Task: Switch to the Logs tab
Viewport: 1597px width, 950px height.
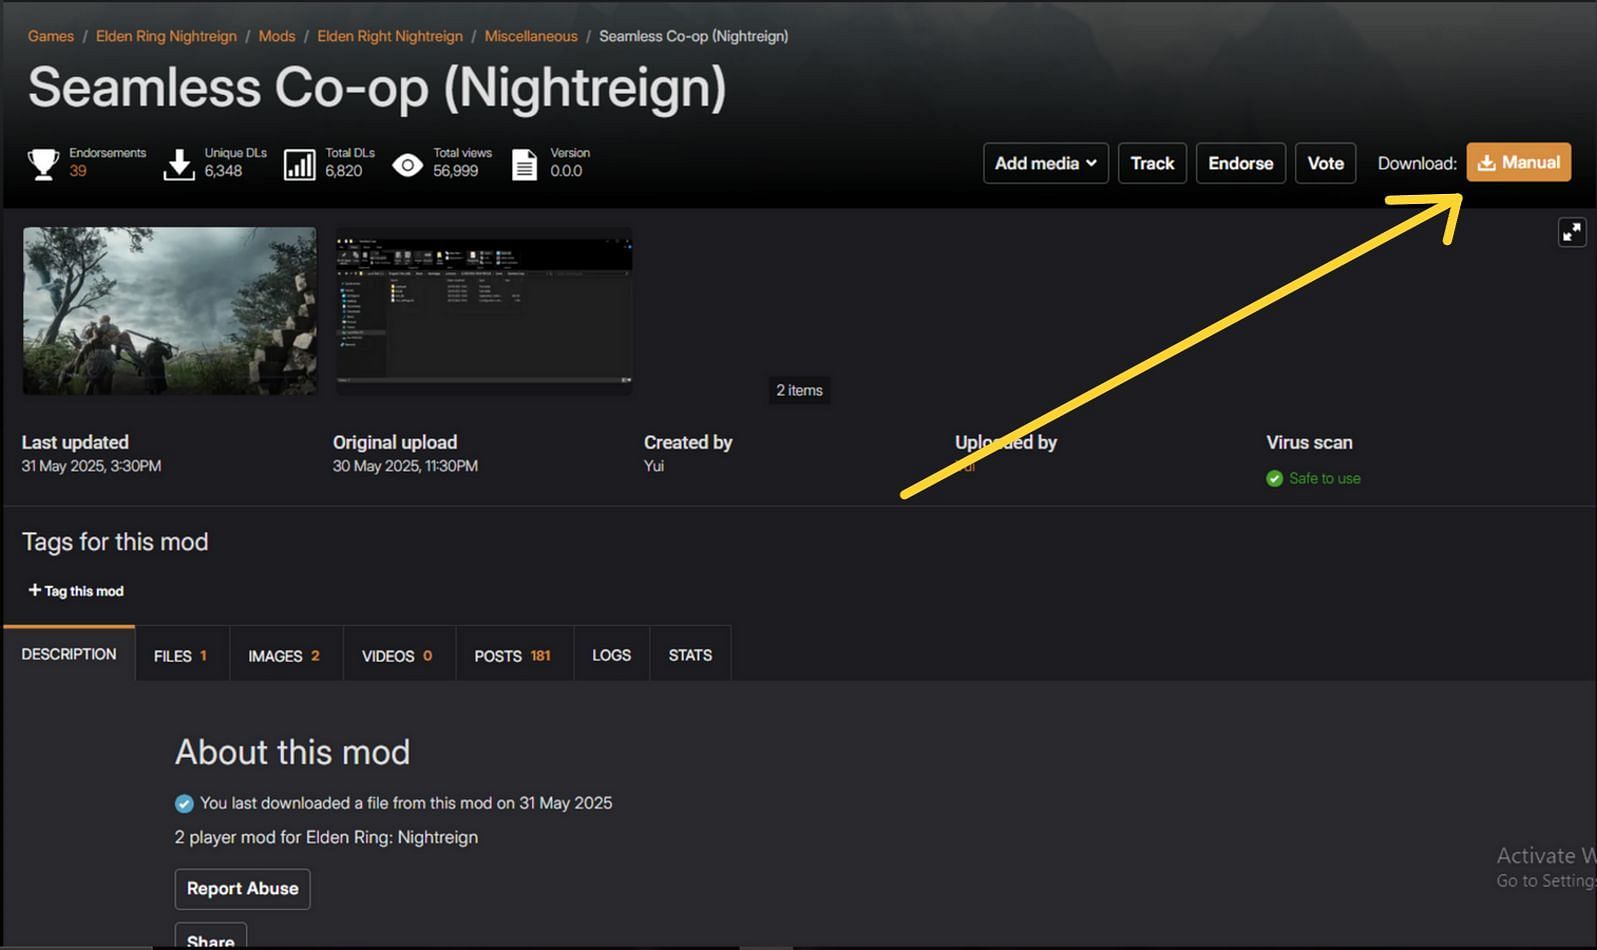Action: [612, 655]
